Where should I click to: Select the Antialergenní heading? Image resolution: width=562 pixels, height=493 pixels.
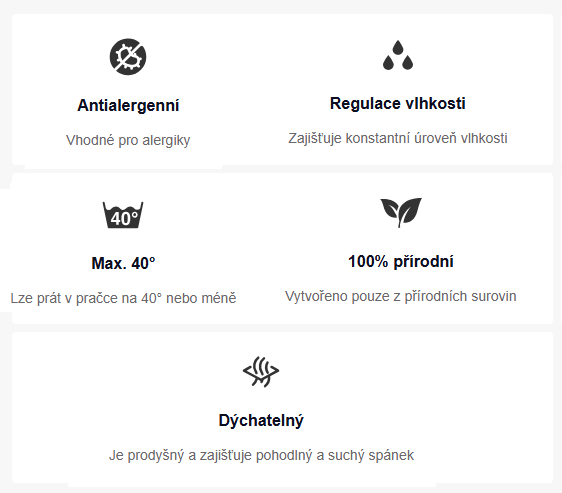click(x=128, y=105)
